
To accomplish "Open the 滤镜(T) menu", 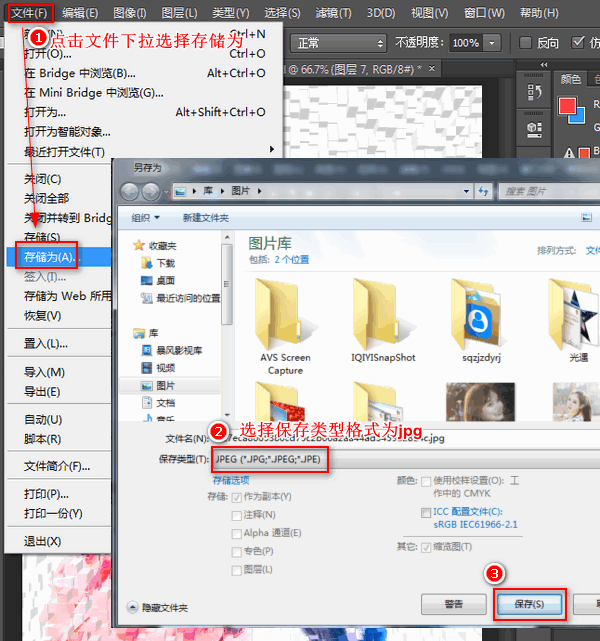I will click(x=333, y=13).
